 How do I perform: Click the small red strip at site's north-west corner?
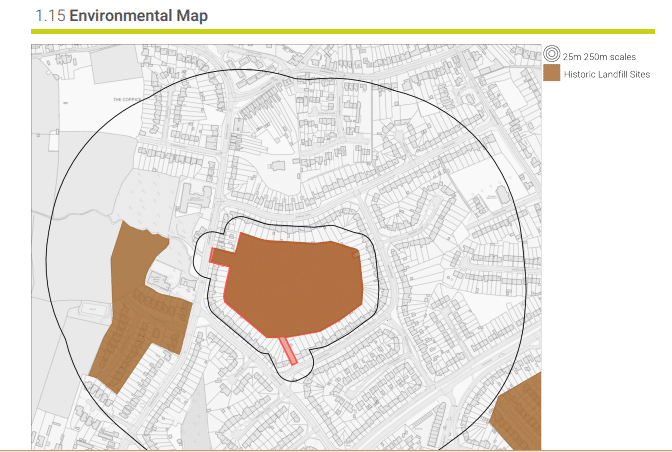pos(218,256)
